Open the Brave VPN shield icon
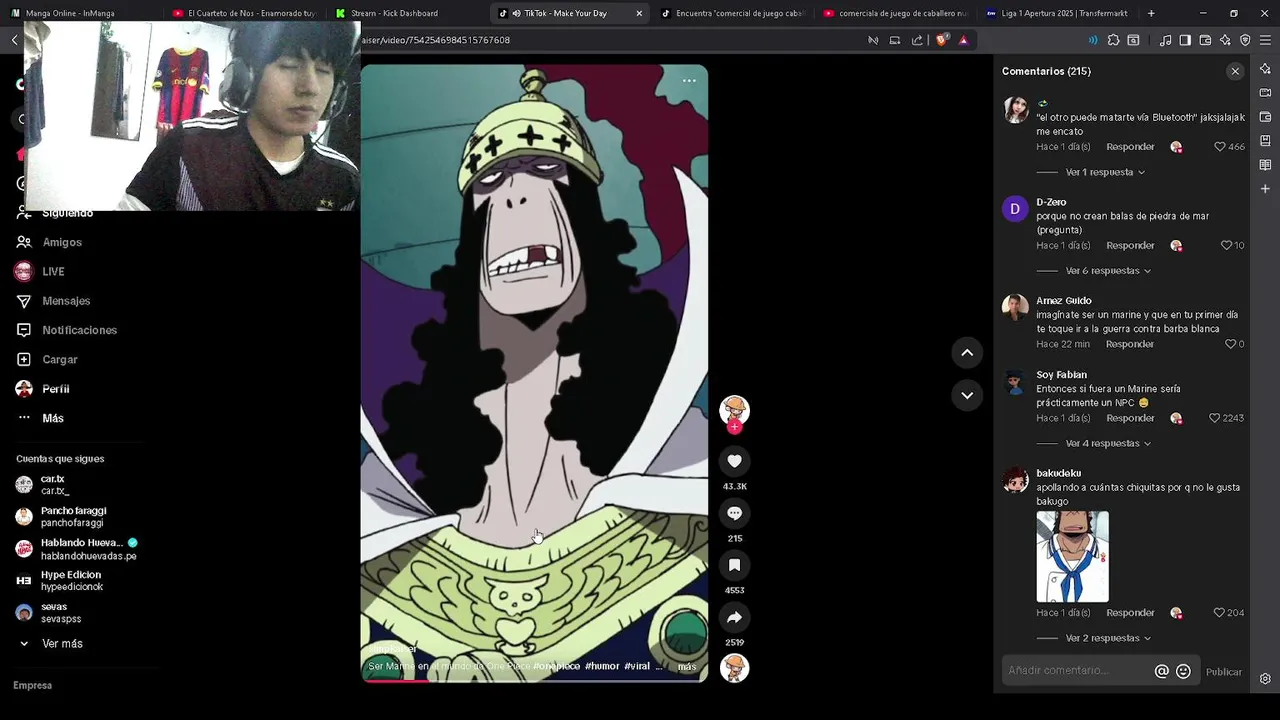 1245,40
